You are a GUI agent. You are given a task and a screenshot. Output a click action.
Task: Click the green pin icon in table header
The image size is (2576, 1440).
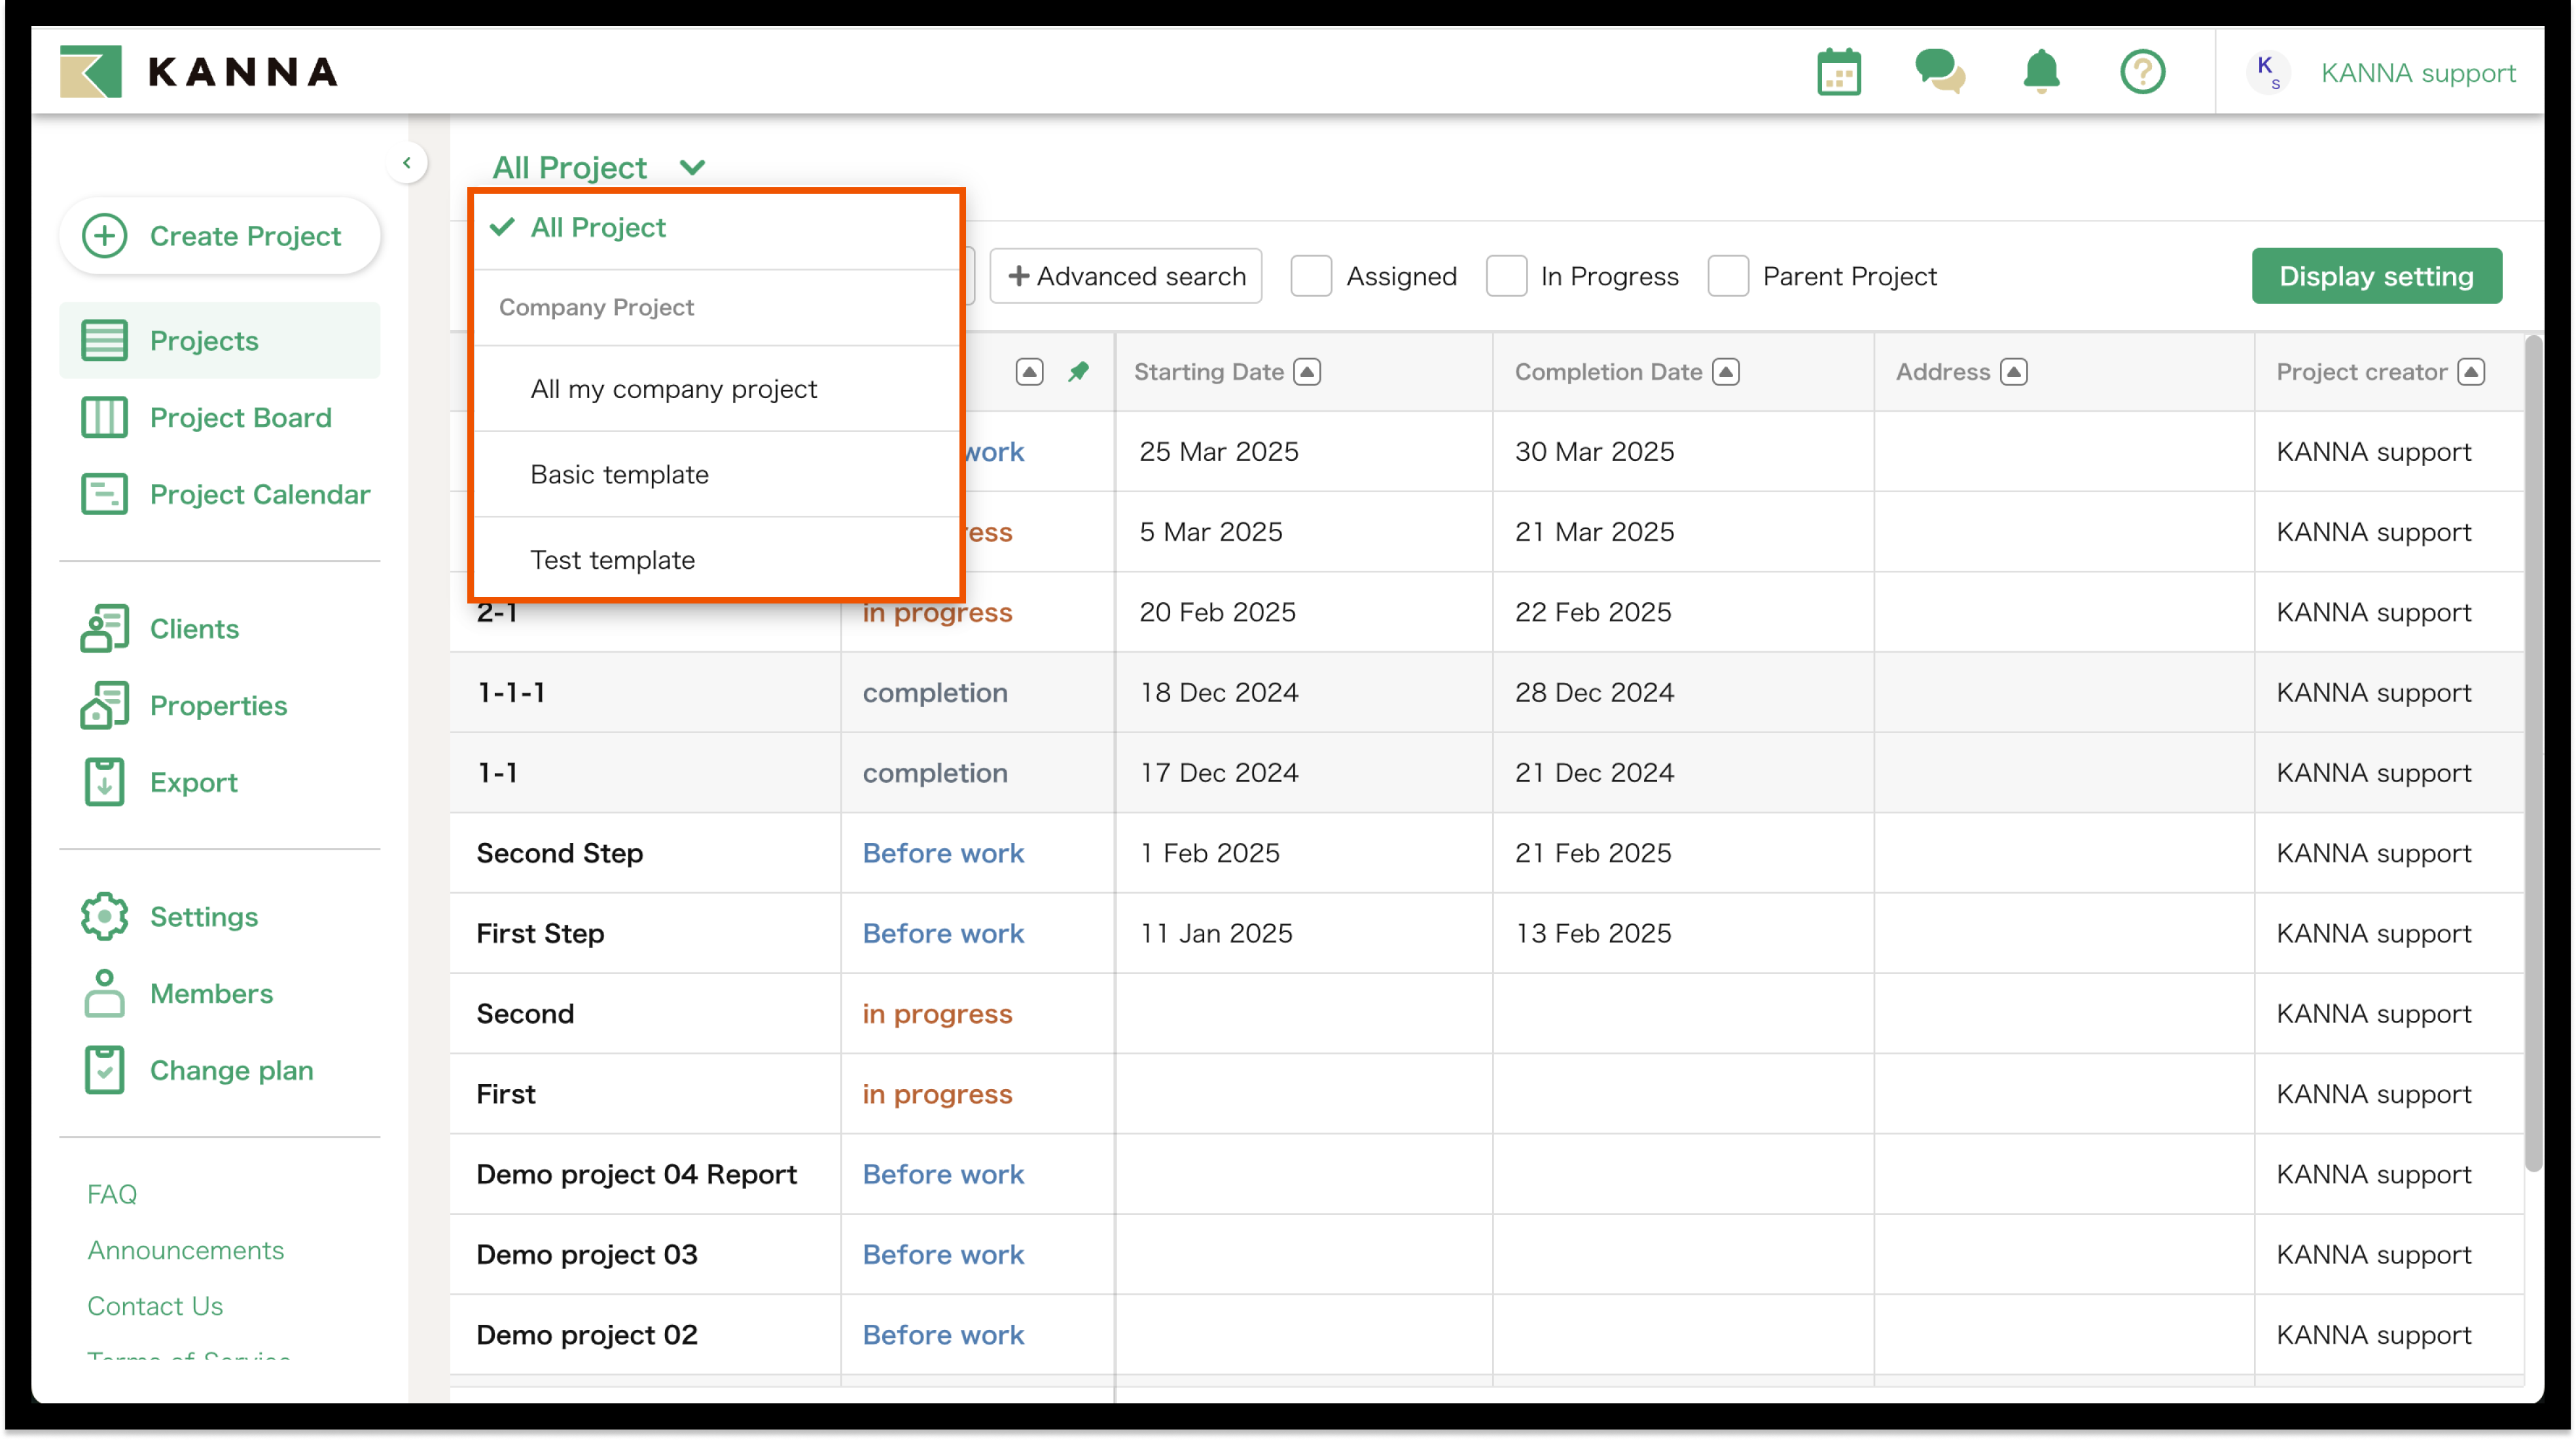[1078, 372]
